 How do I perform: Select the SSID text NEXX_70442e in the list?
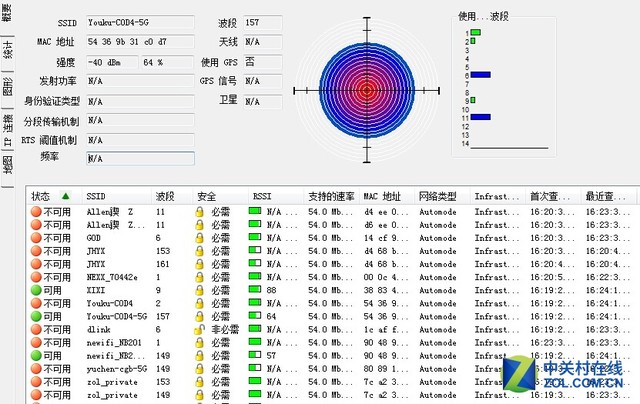tap(112, 277)
